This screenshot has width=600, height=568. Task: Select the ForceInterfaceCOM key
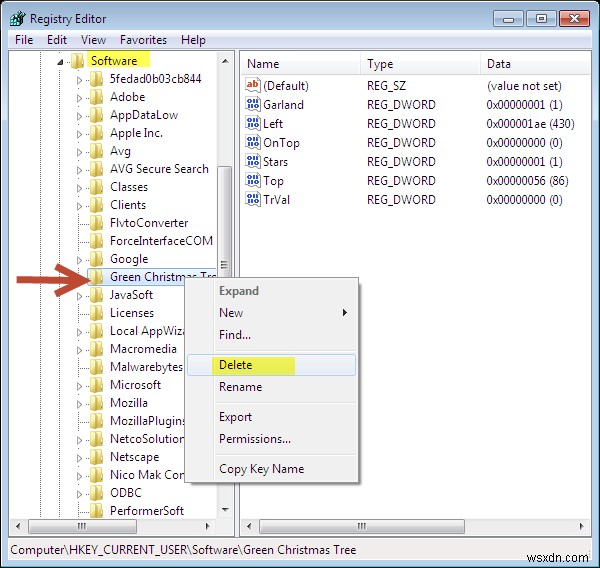click(x=161, y=241)
